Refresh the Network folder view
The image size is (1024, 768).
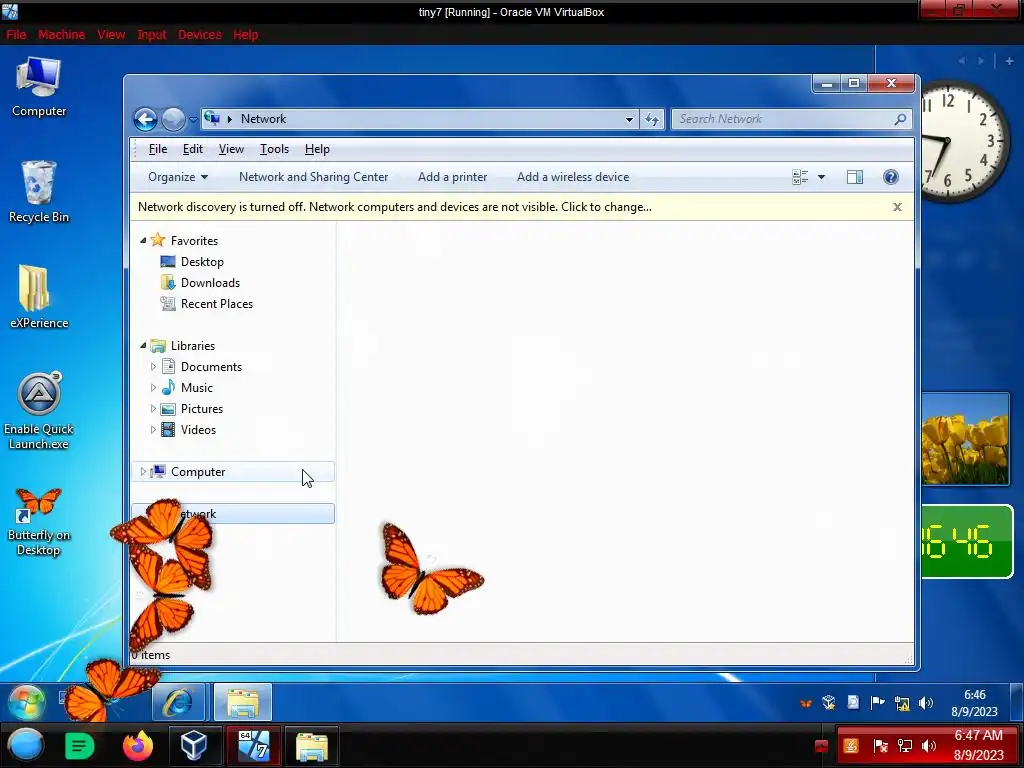(652, 119)
